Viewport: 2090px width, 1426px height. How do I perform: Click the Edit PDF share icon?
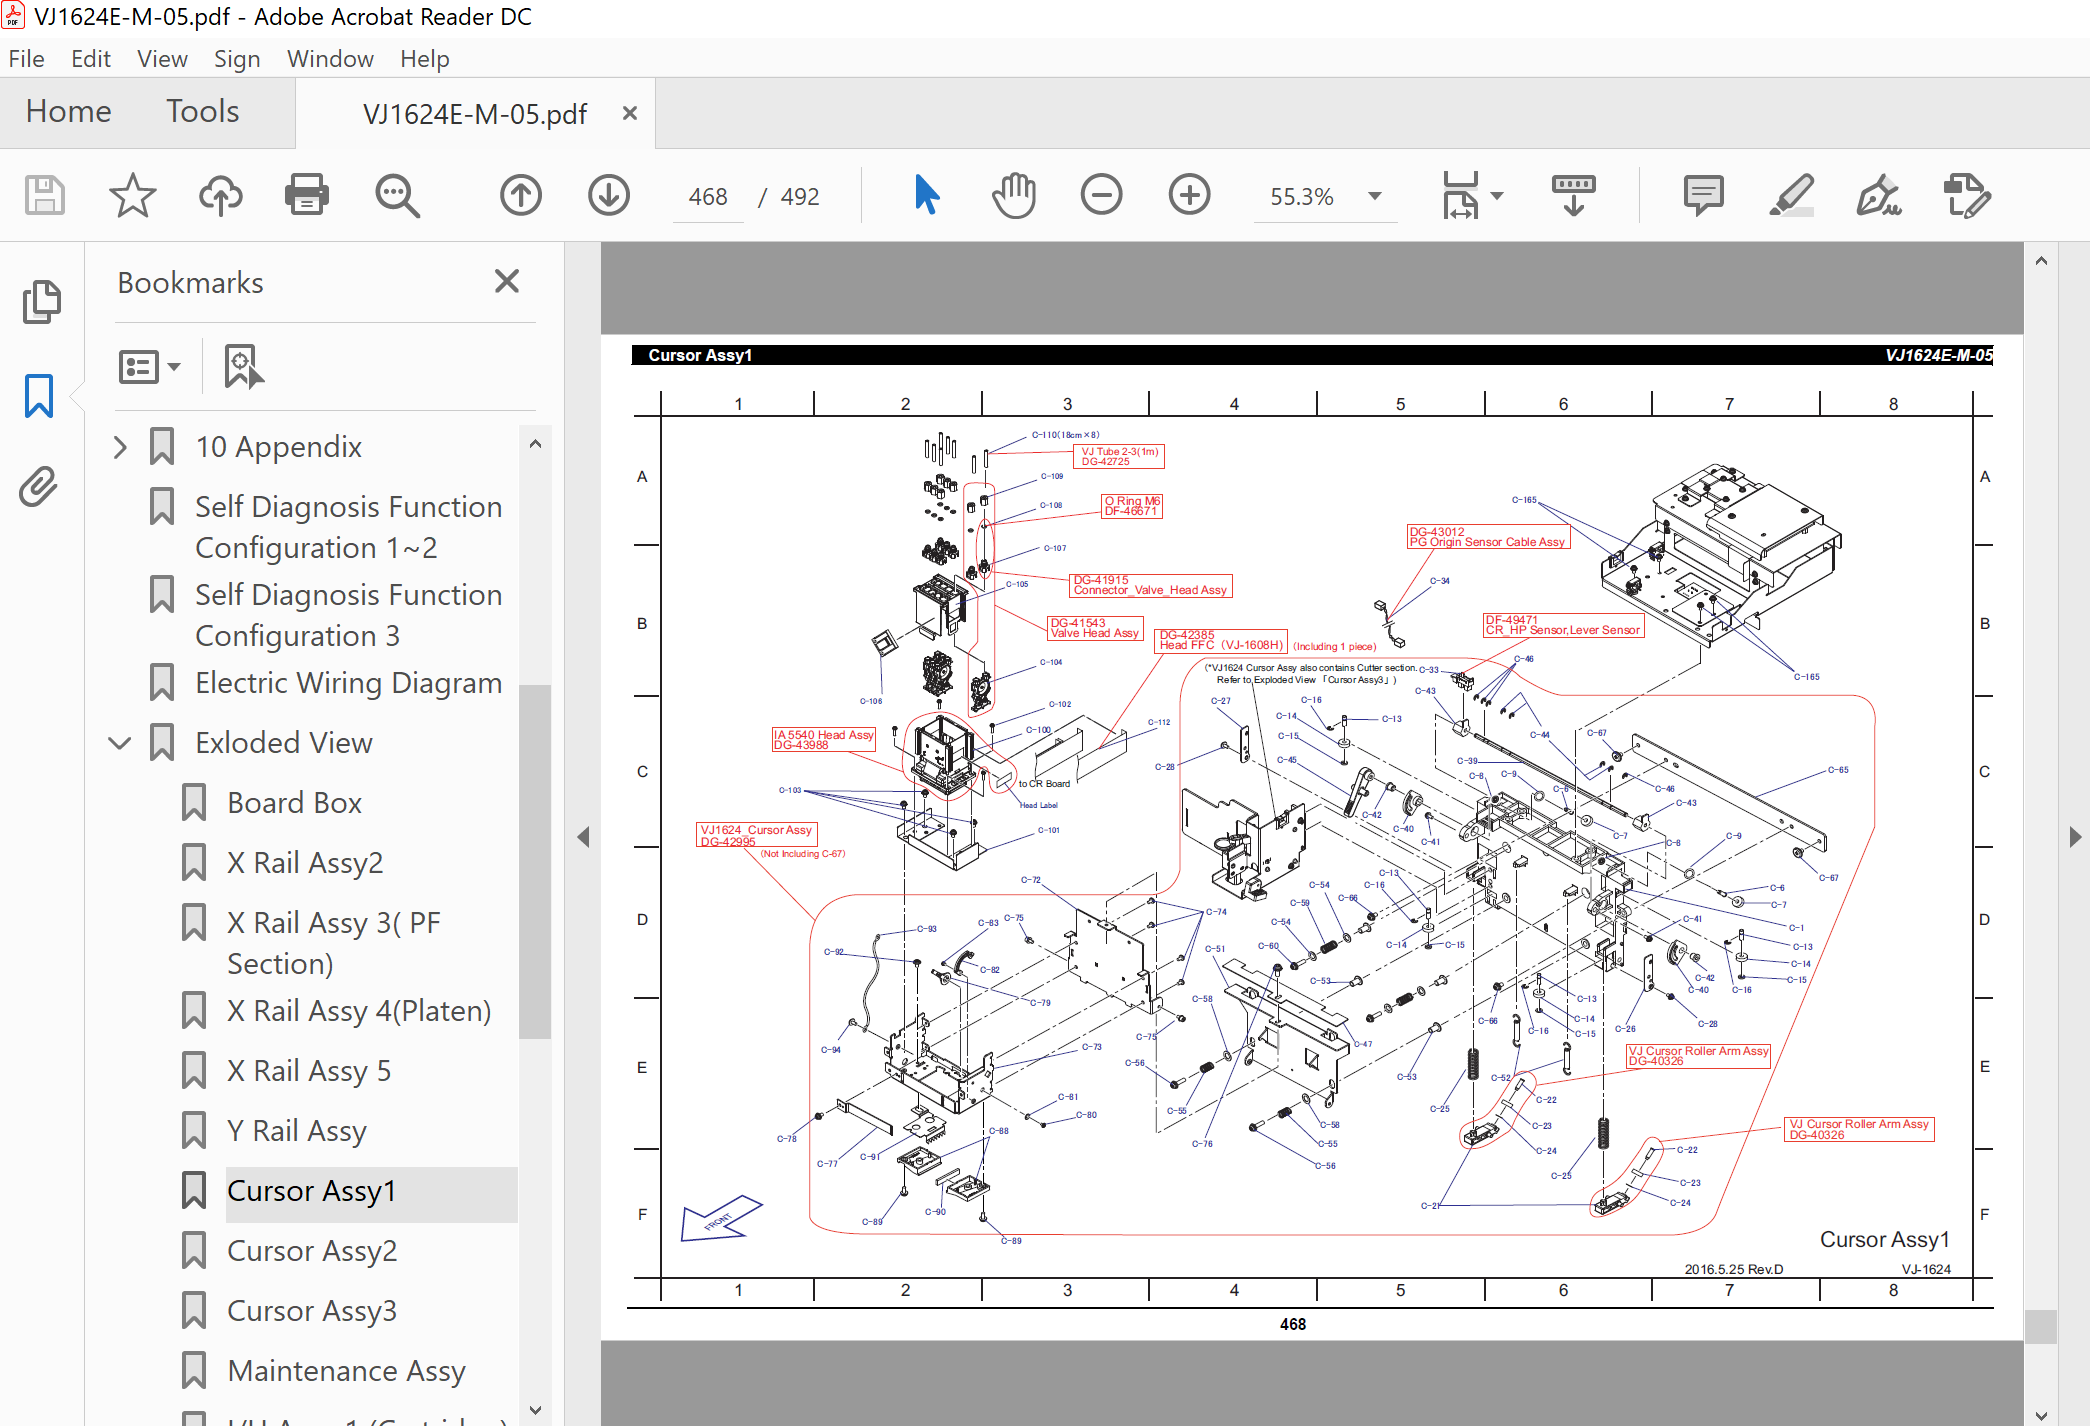coord(1967,195)
